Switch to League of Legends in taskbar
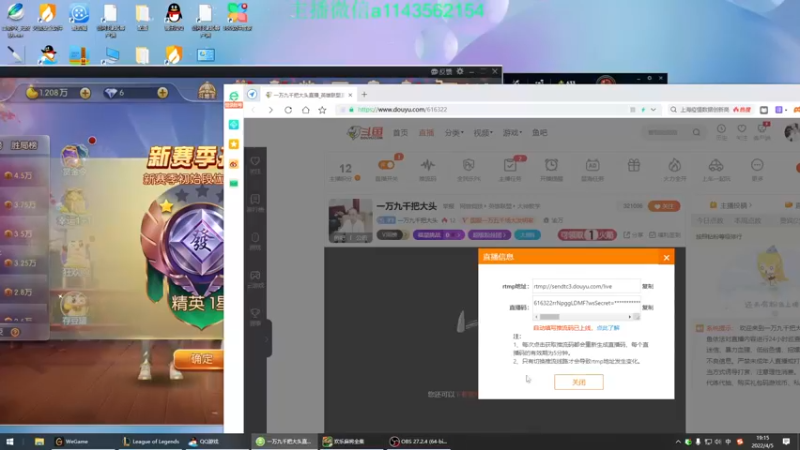800x450 pixels. (151, 441)
